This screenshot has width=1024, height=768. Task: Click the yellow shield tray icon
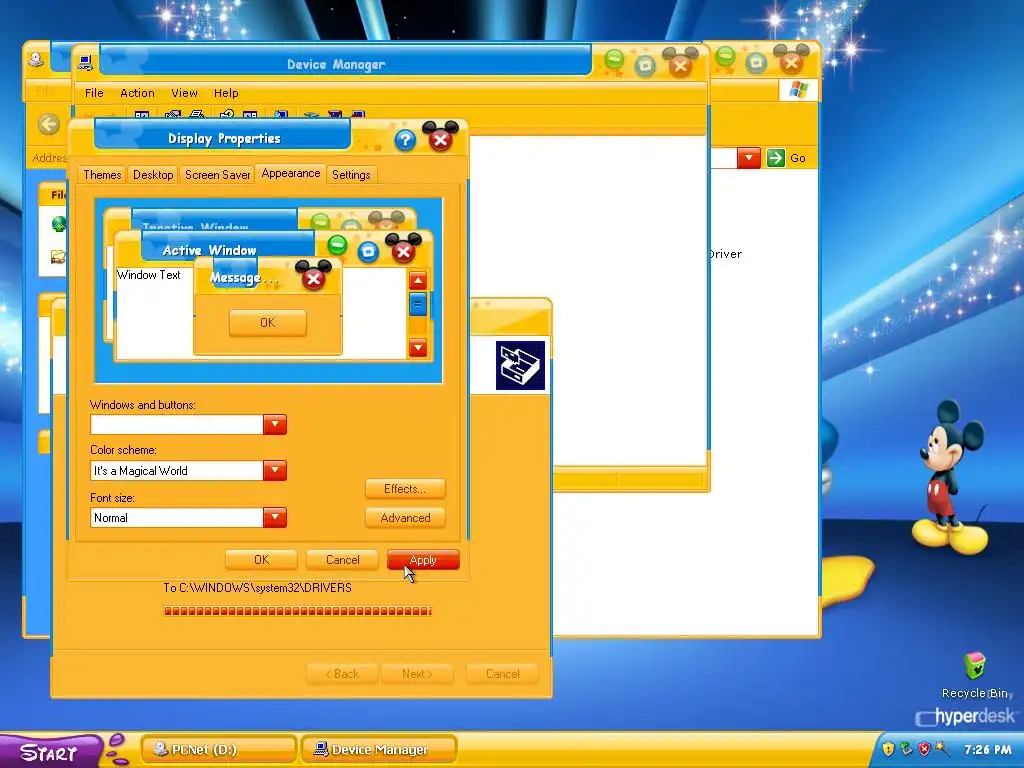(x=888, y=749)
